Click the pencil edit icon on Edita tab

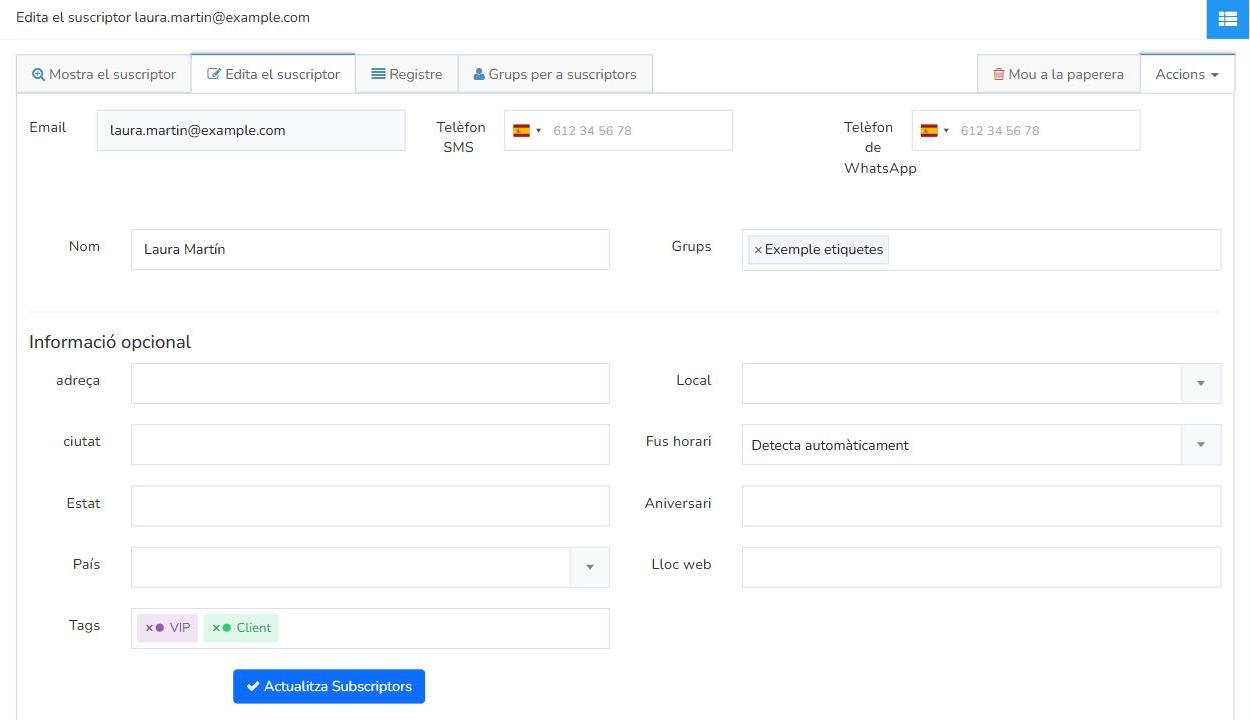coord(213,75)
